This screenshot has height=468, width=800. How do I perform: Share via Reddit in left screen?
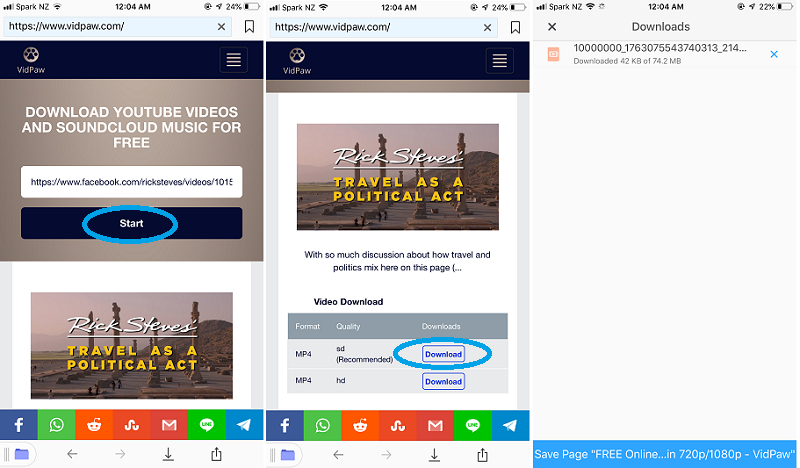(x=94, y=425)
